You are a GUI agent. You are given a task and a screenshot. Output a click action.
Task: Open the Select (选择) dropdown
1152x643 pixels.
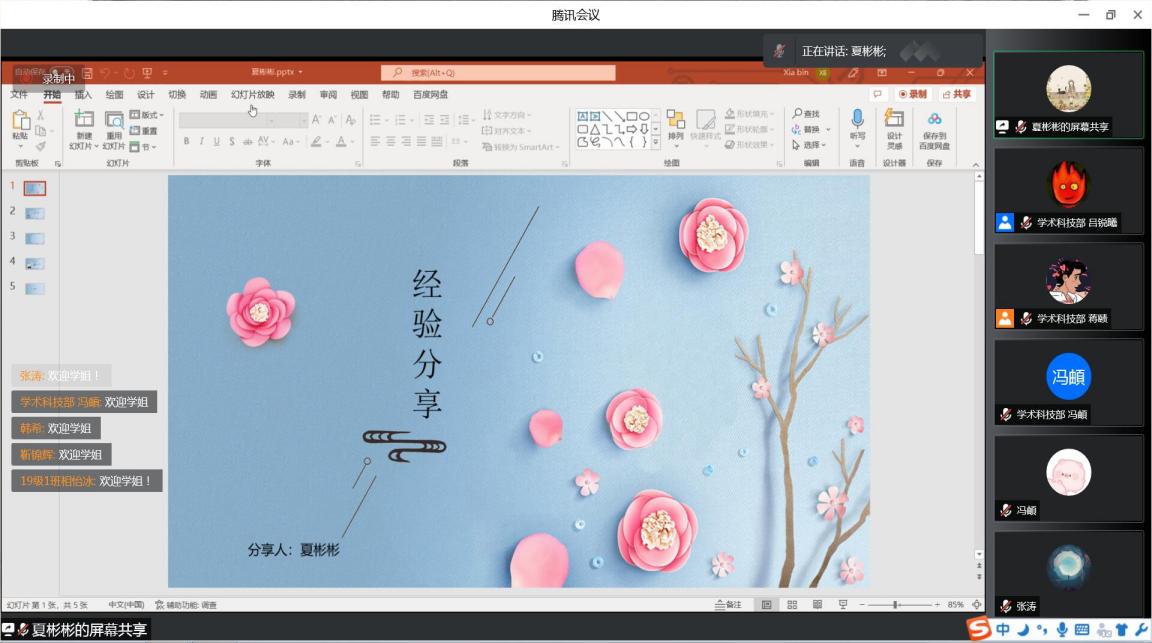coord(808,145)
